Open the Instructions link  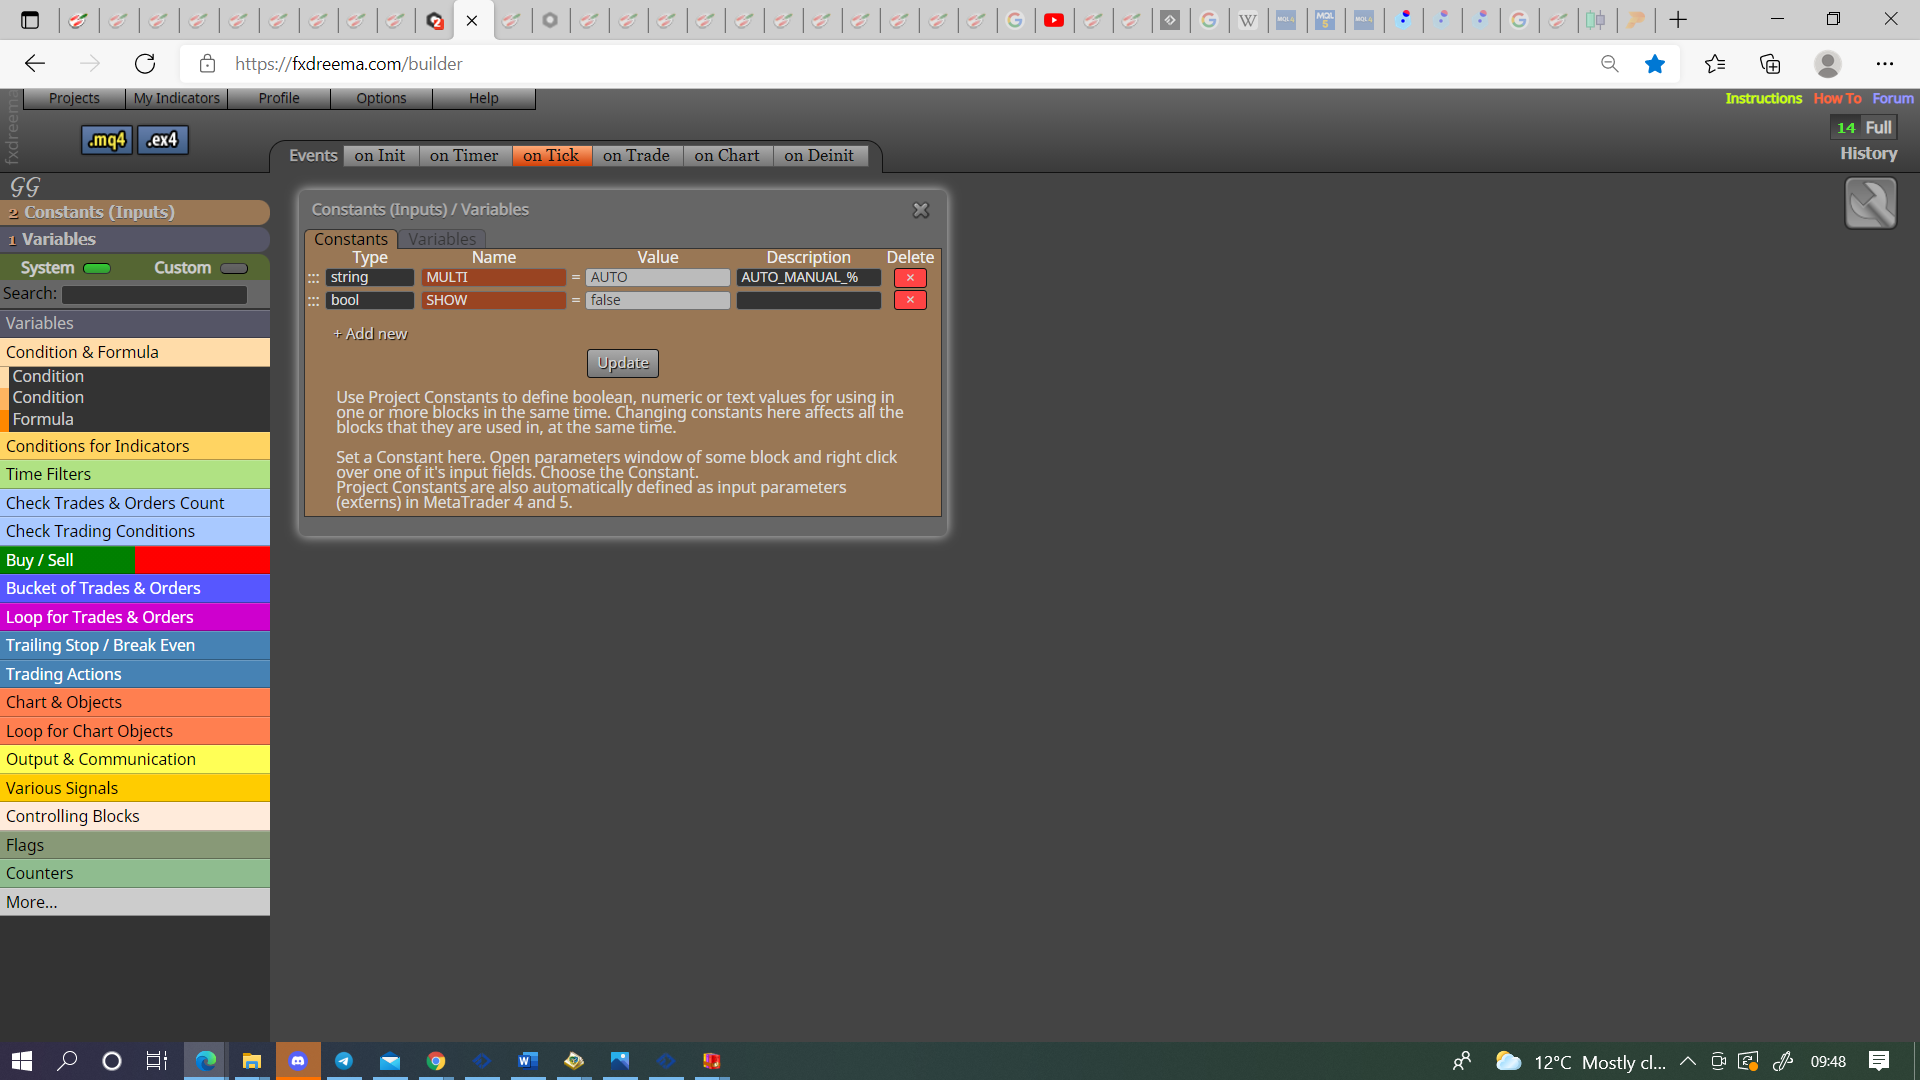coord(1763,98)
